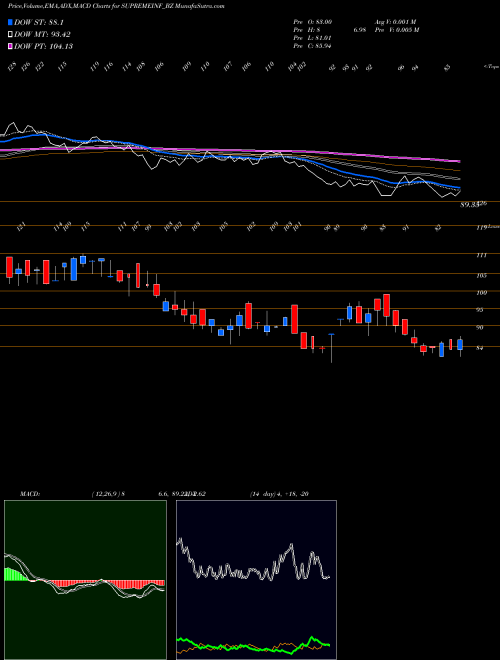
Task: Select the 'DOW PT: 104.13' legend text
Action: tap(43, 46)
